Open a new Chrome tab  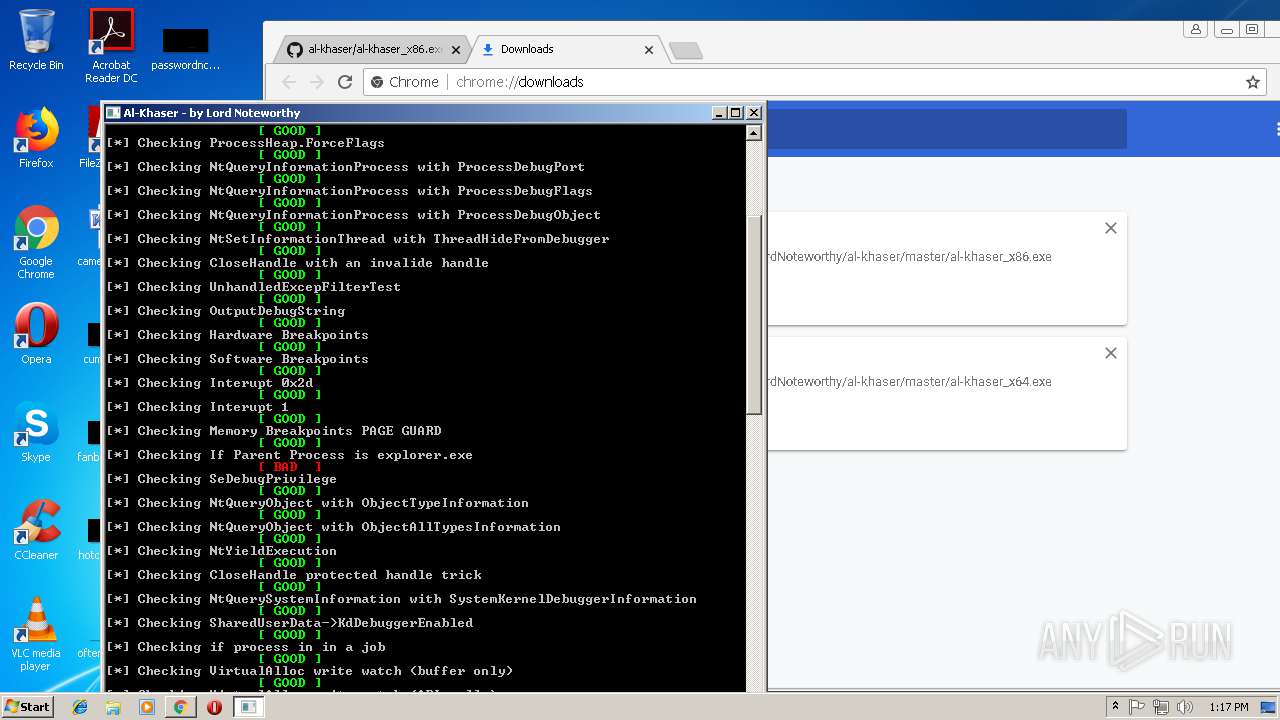click(685, 50)
